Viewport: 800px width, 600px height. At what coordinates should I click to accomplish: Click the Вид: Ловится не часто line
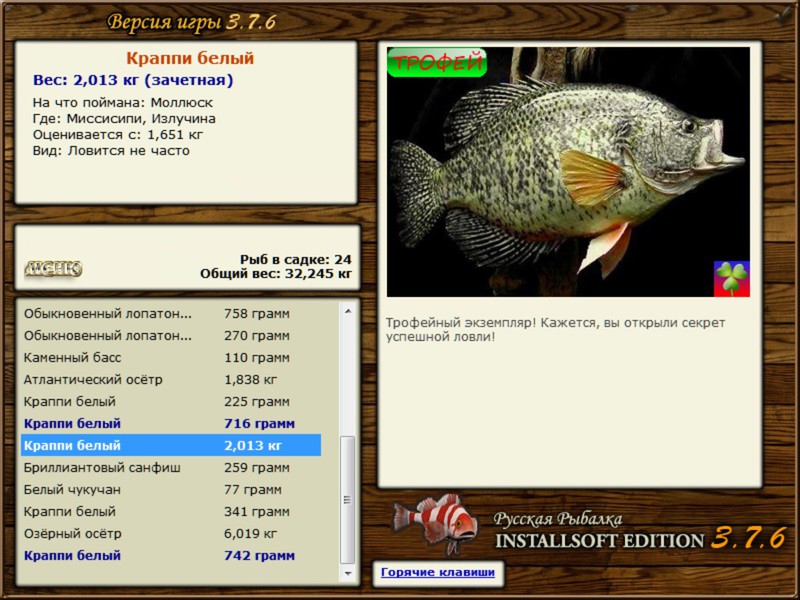coord(111,151)
